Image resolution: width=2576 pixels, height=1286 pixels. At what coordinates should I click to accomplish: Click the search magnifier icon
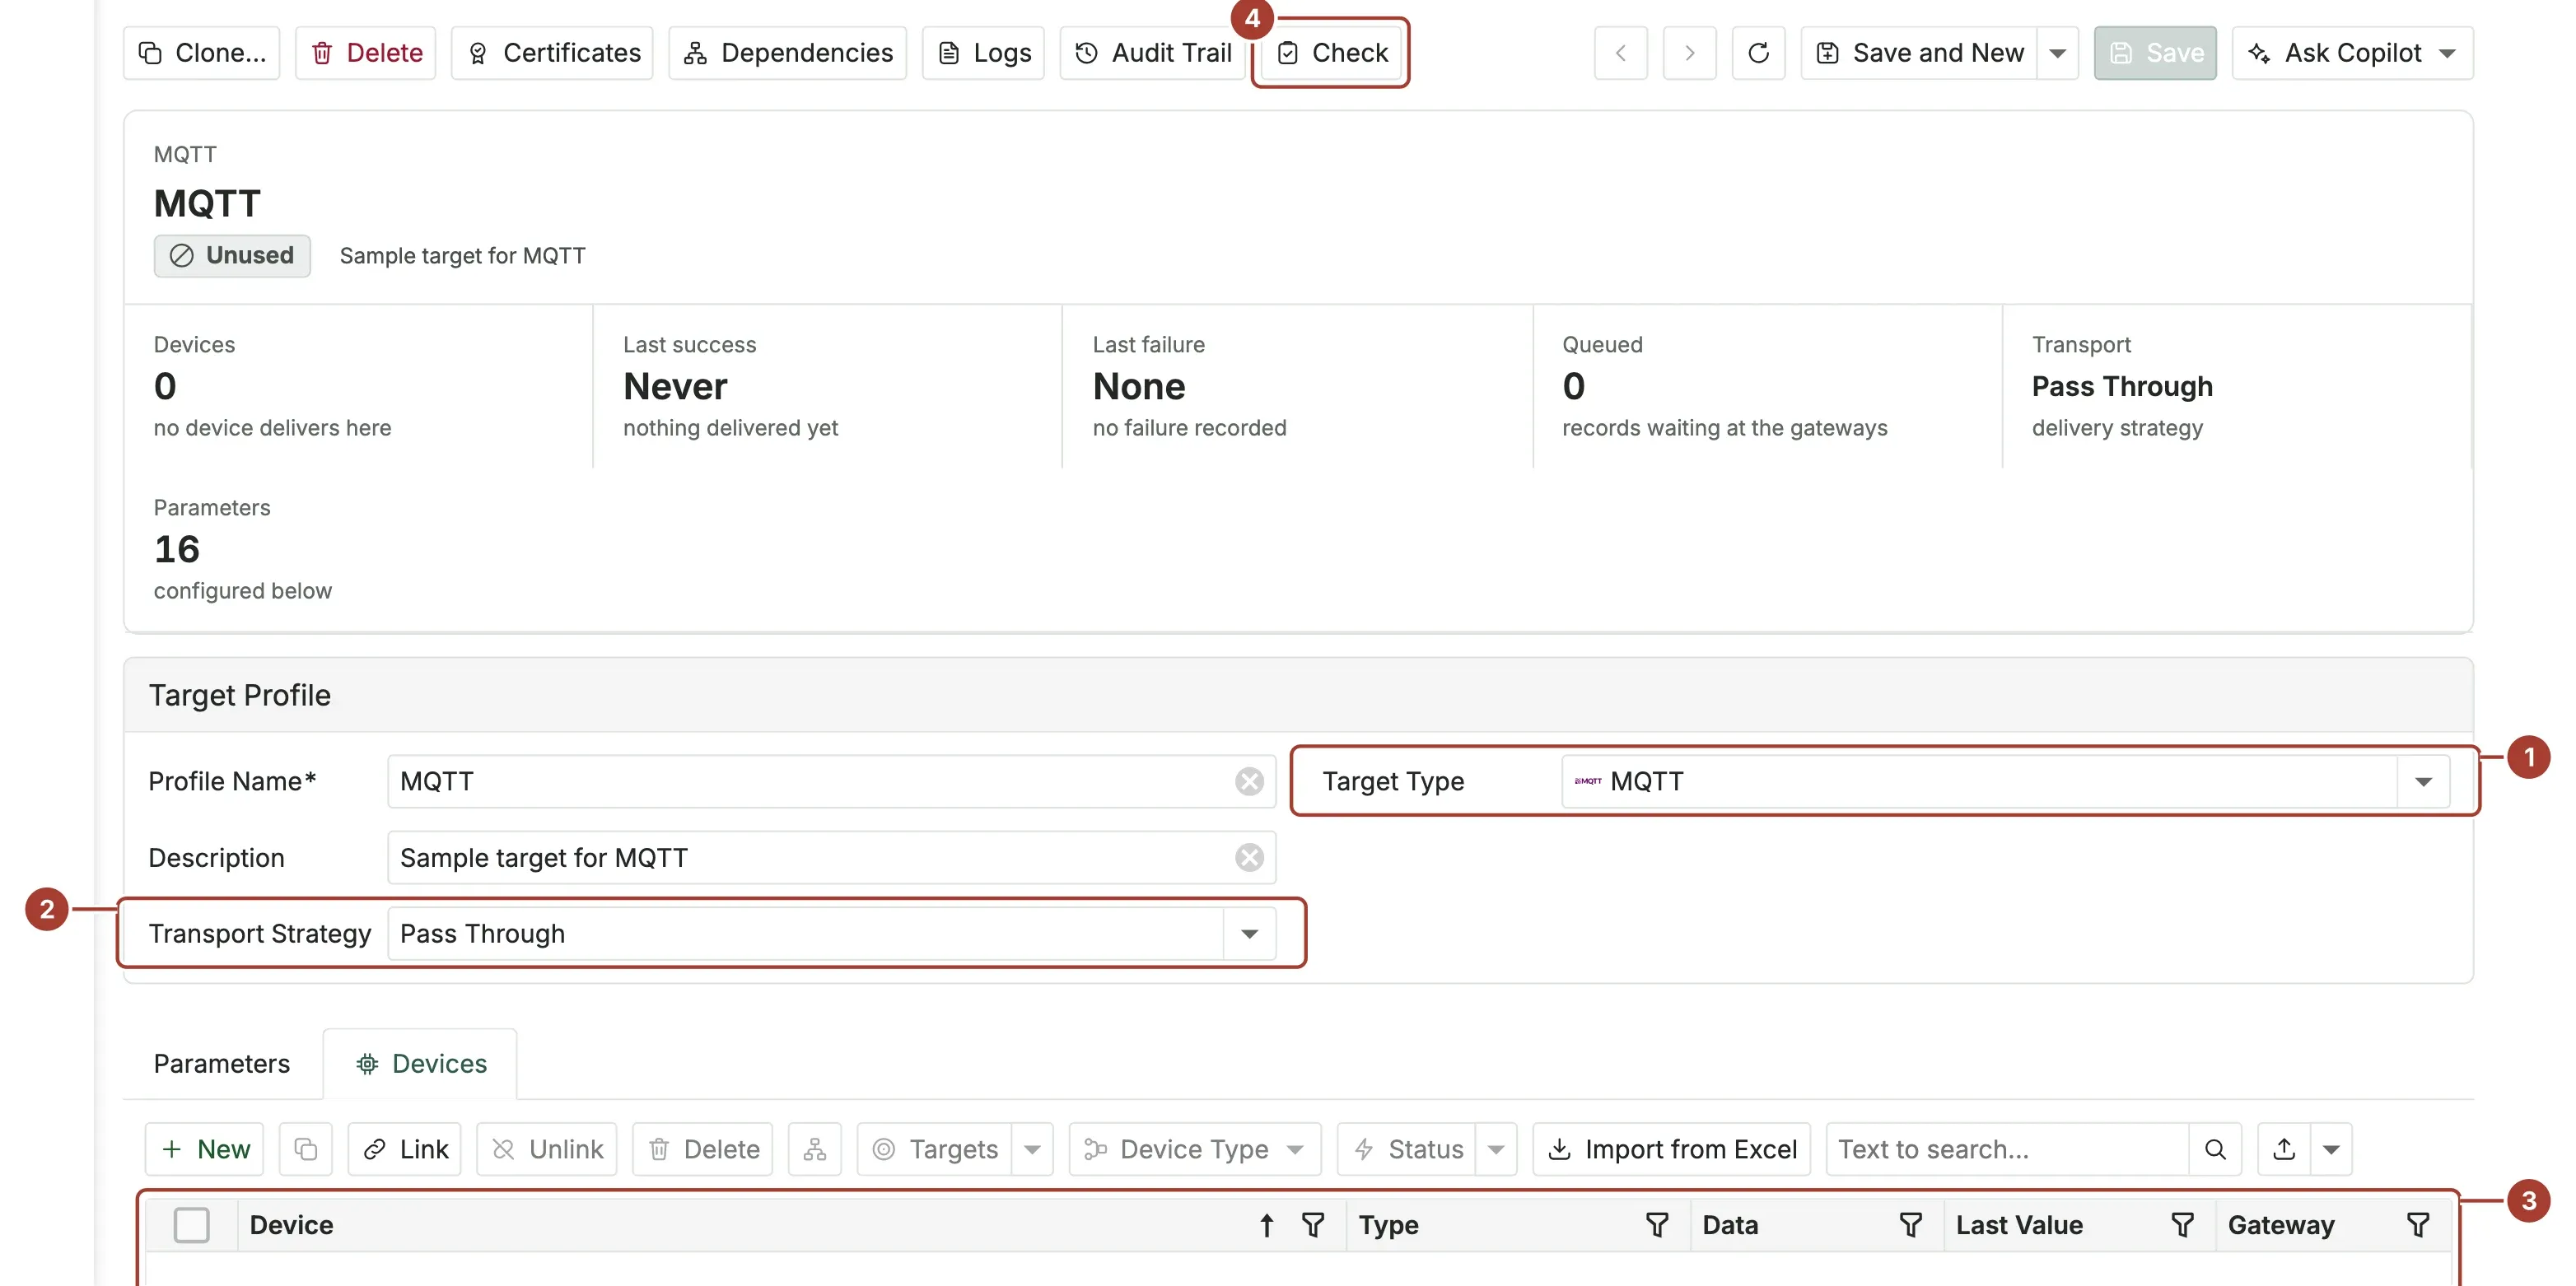point(2216,1149)
